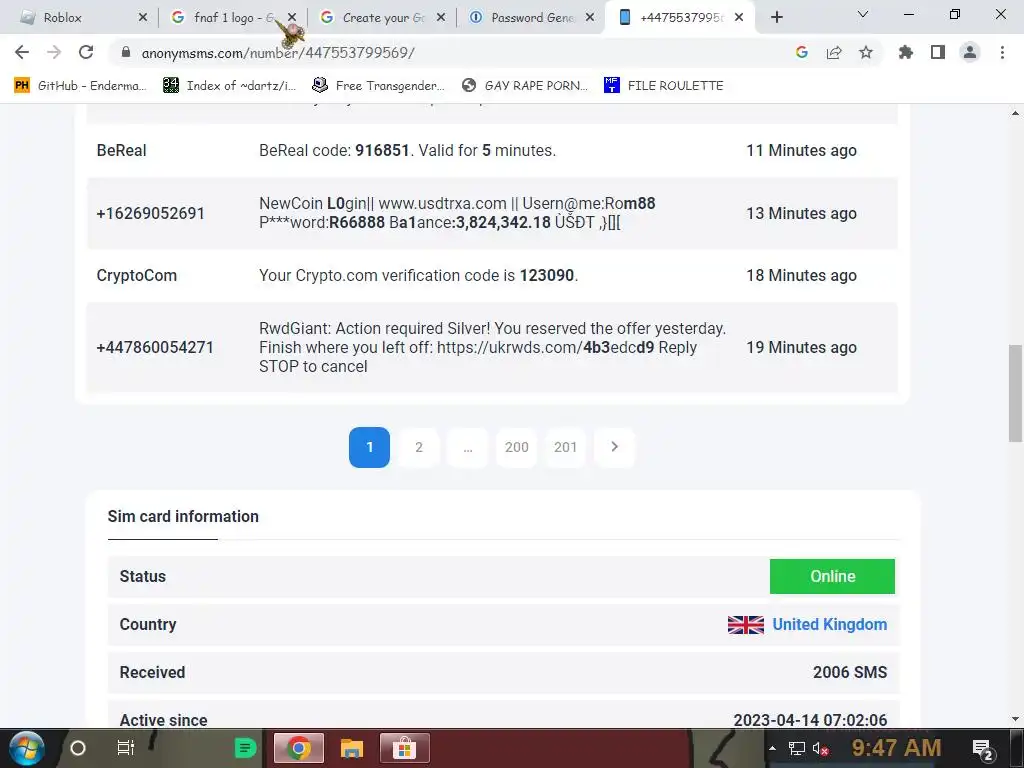1024x768 pixels.
Task: Open the GitHub - Enderman bookmark
Action: click(x=80, y=86)
